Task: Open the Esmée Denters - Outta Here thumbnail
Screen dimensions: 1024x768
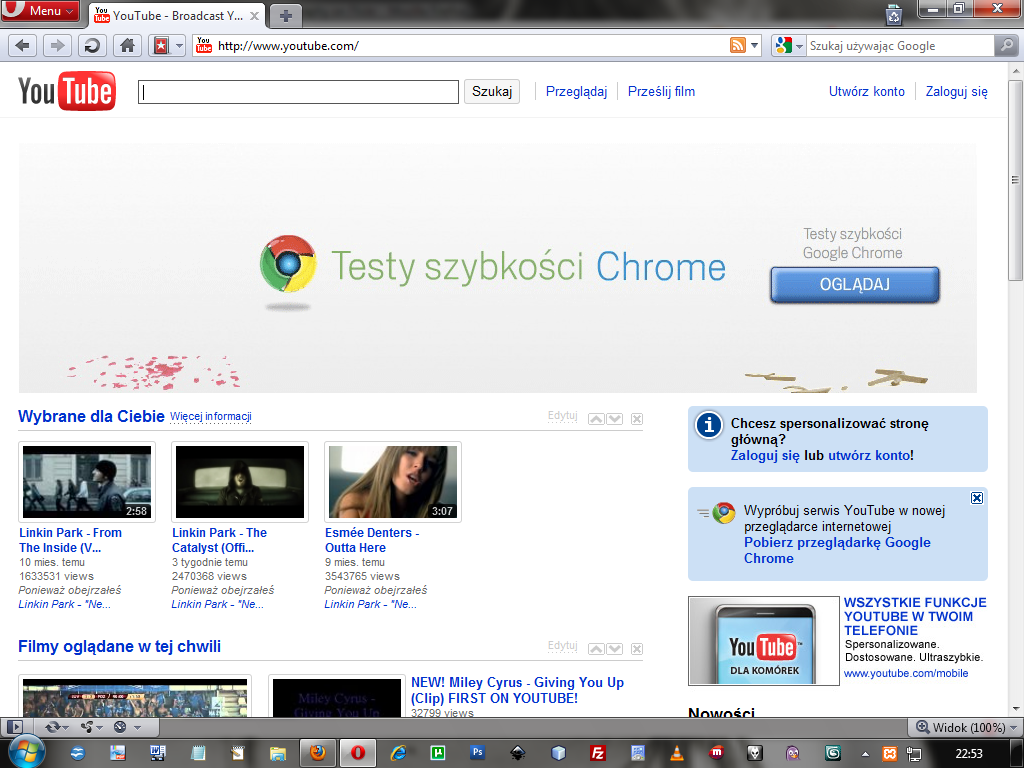Action: point(392,482)
